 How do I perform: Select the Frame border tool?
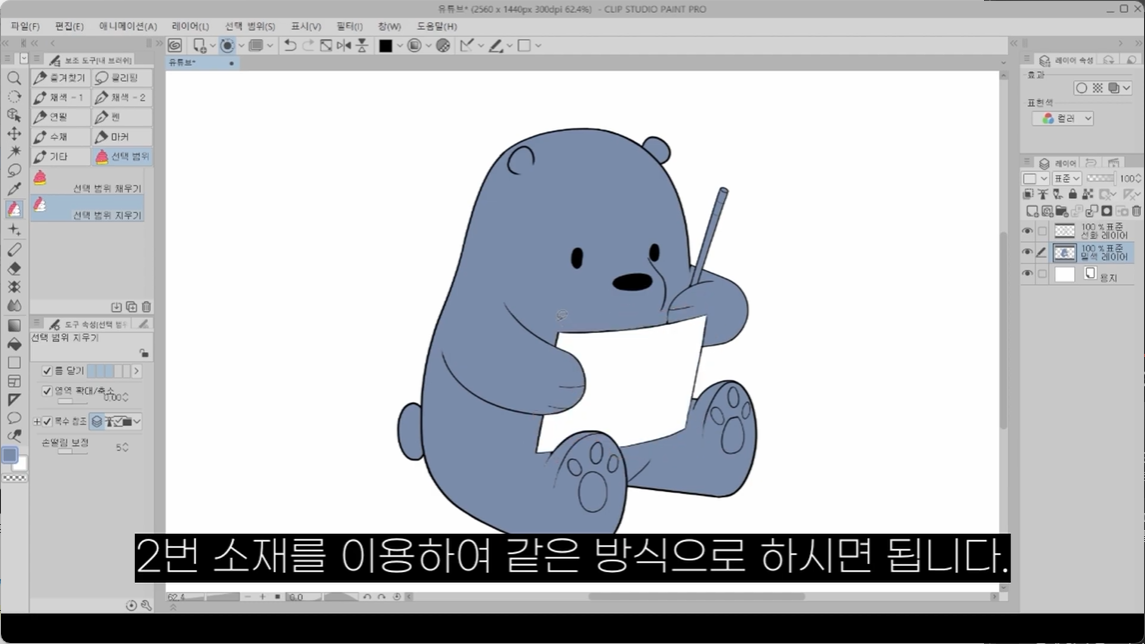(14, 381)
